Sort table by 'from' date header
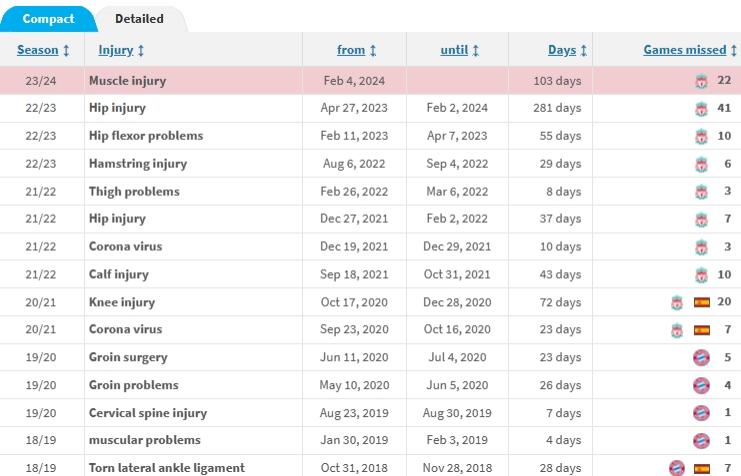Screen dimensions: 741x476 coord(356,50)
